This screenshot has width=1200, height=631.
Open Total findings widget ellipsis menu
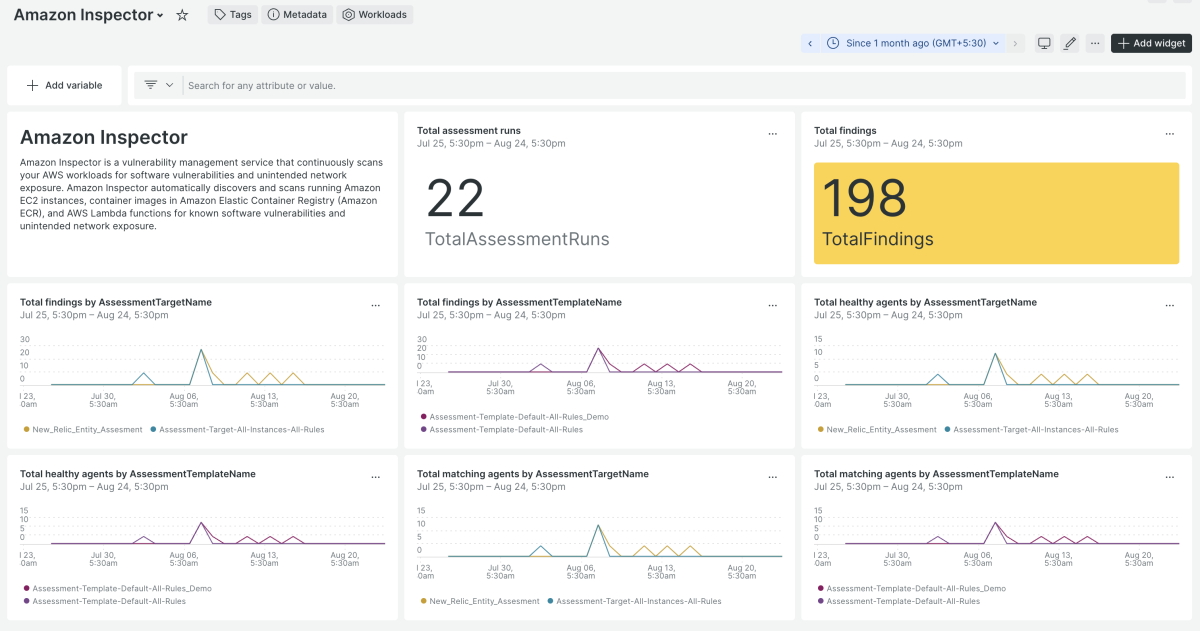click(x=1170, y=134)
